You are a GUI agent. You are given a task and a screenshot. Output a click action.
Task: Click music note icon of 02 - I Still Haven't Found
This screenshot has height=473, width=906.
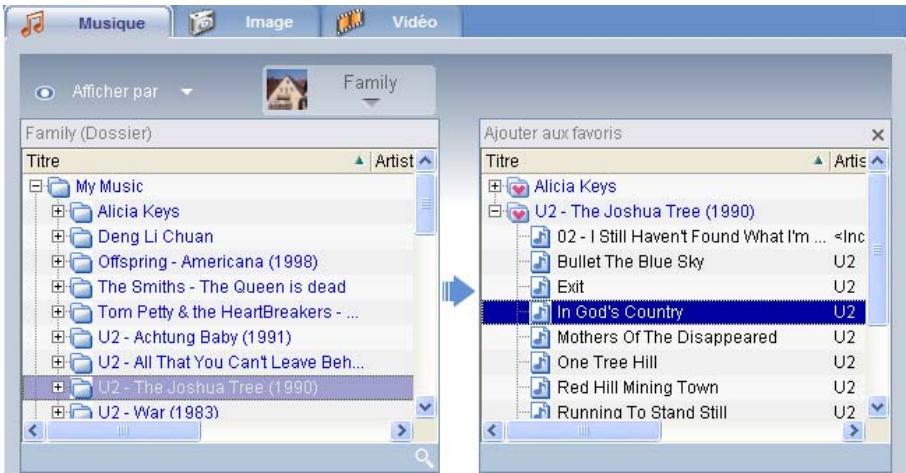point(540,236)
